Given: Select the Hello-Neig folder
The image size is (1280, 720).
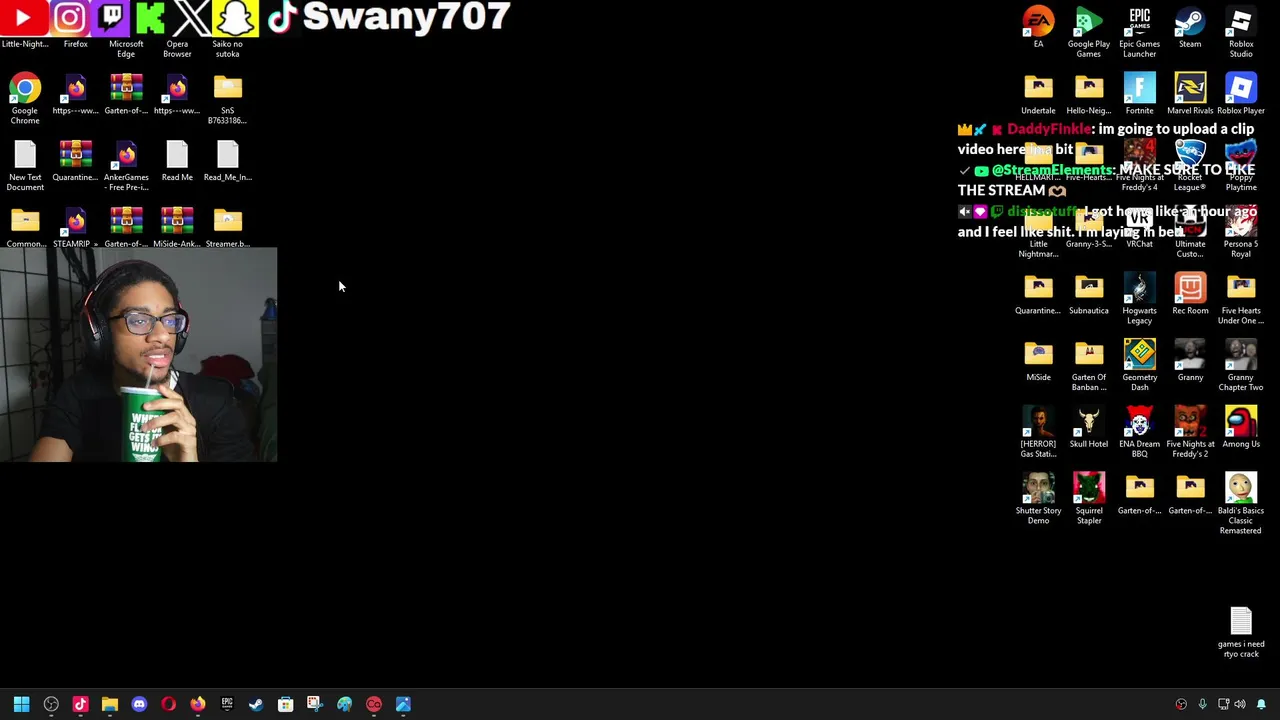Looking at the screenshot, I should tap(1089, 94).
